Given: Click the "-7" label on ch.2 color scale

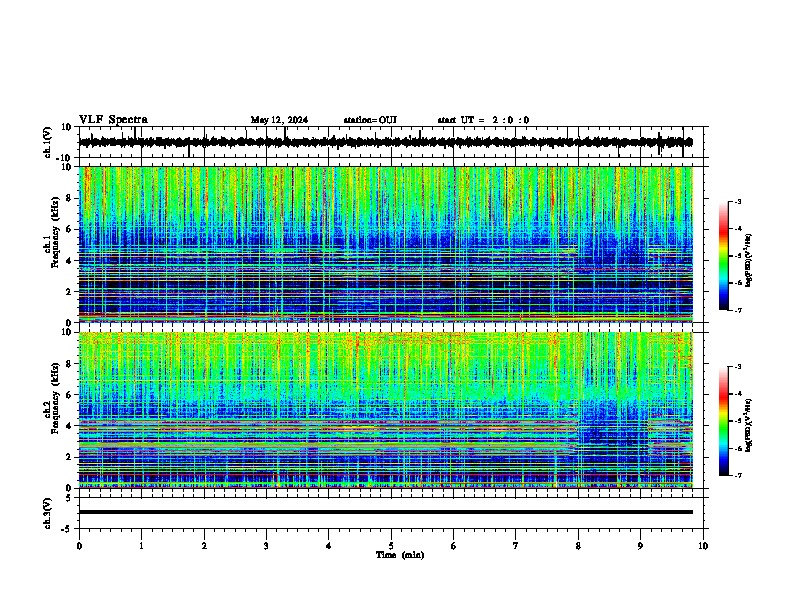Looking at the screenshot, I should coord(738,476).
